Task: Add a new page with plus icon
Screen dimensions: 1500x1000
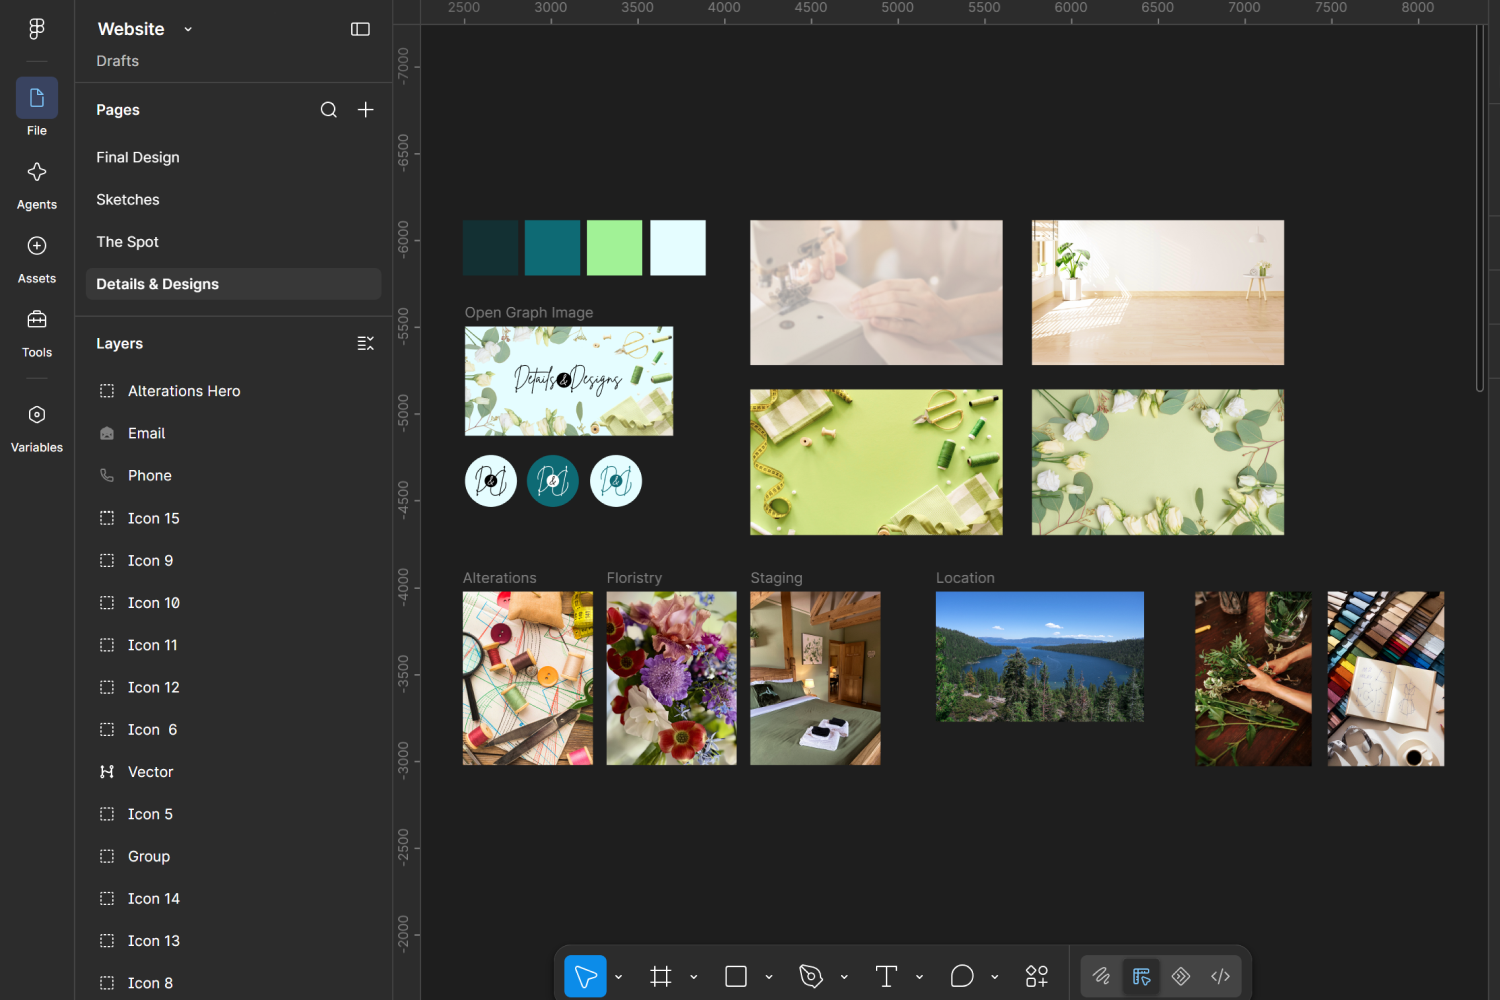Action: tap(366, 110)
